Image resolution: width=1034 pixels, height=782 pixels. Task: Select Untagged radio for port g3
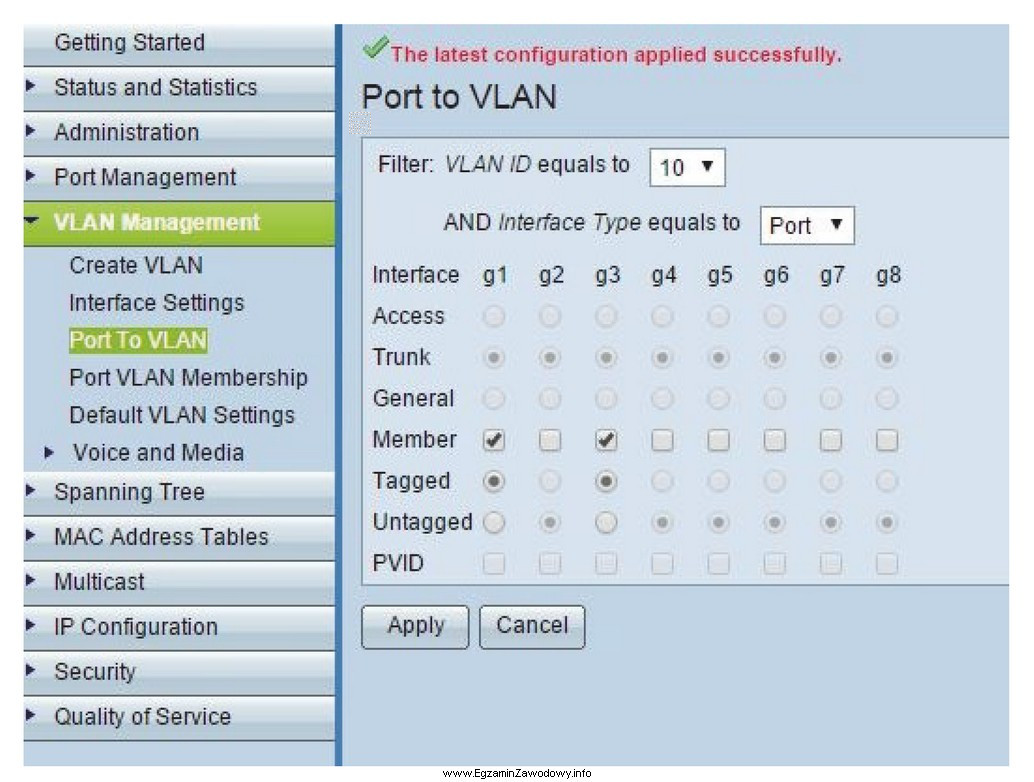coord(606,523)
